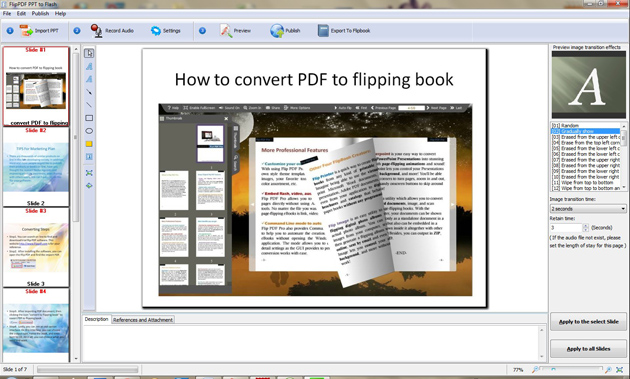Click the fit-to-screen icon in the status bar
Image resolution: width=630 pixels, height=379 pixels.
620,369
